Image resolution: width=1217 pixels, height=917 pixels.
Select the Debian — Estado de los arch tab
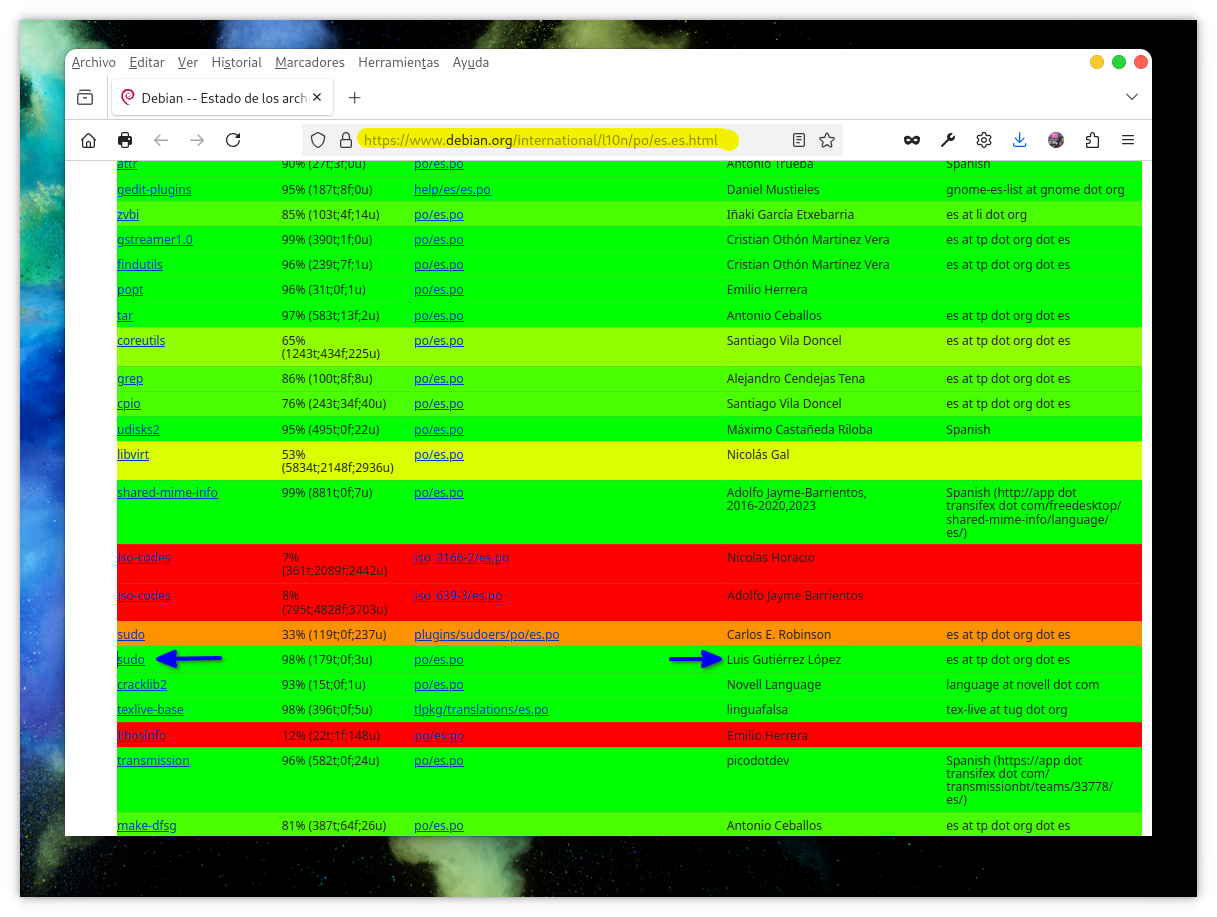222,97
